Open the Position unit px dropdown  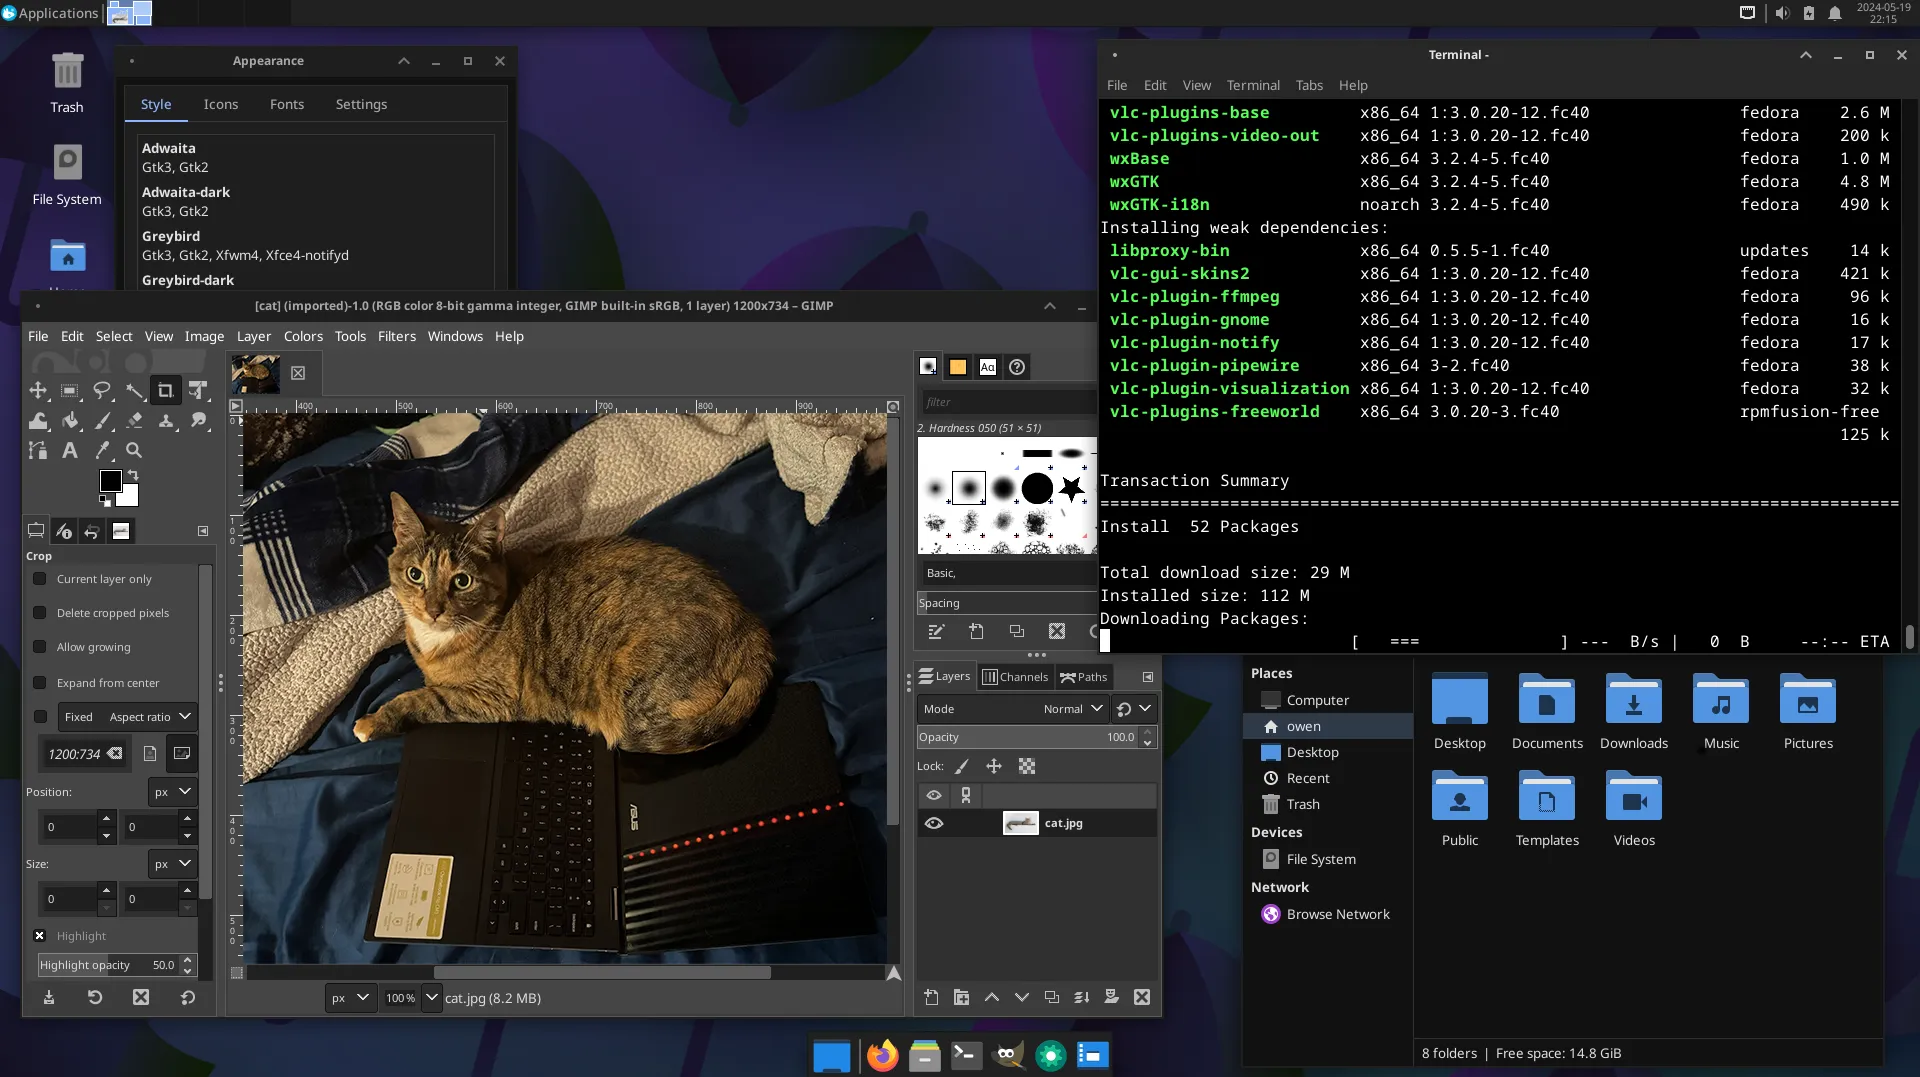[x=172, y=792]
